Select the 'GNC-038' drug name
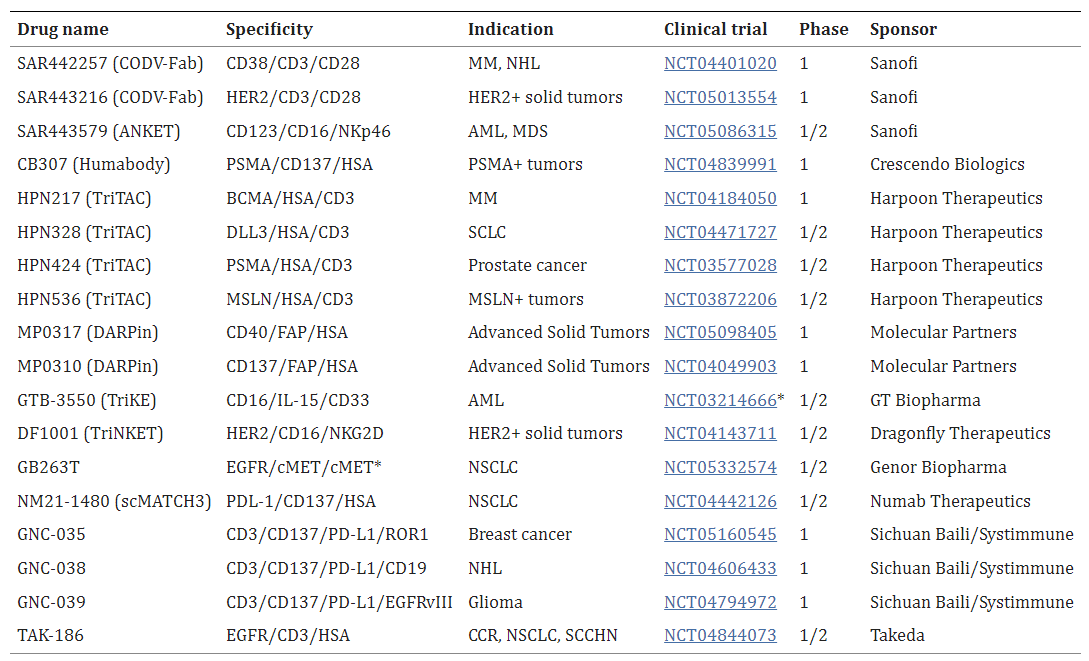Viewport: 1089px width, 661px height. [x=51, y=569]
